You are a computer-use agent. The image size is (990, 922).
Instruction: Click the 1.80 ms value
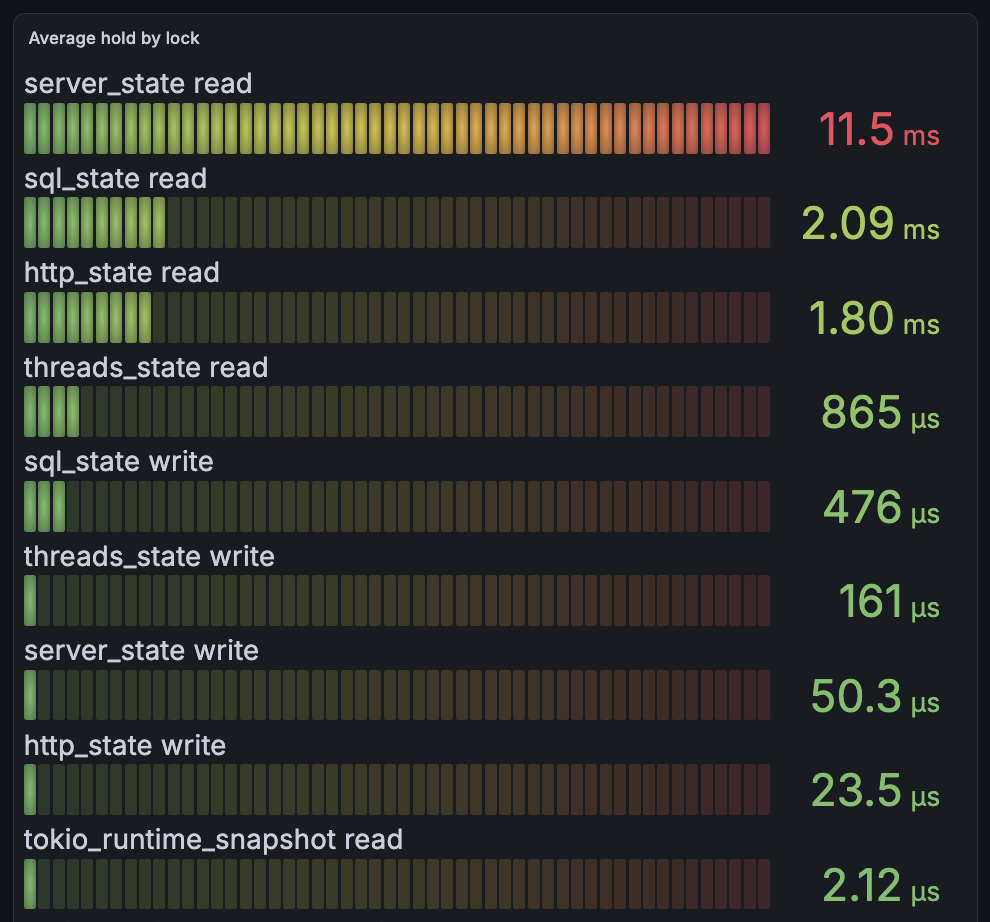click(874, 318)
